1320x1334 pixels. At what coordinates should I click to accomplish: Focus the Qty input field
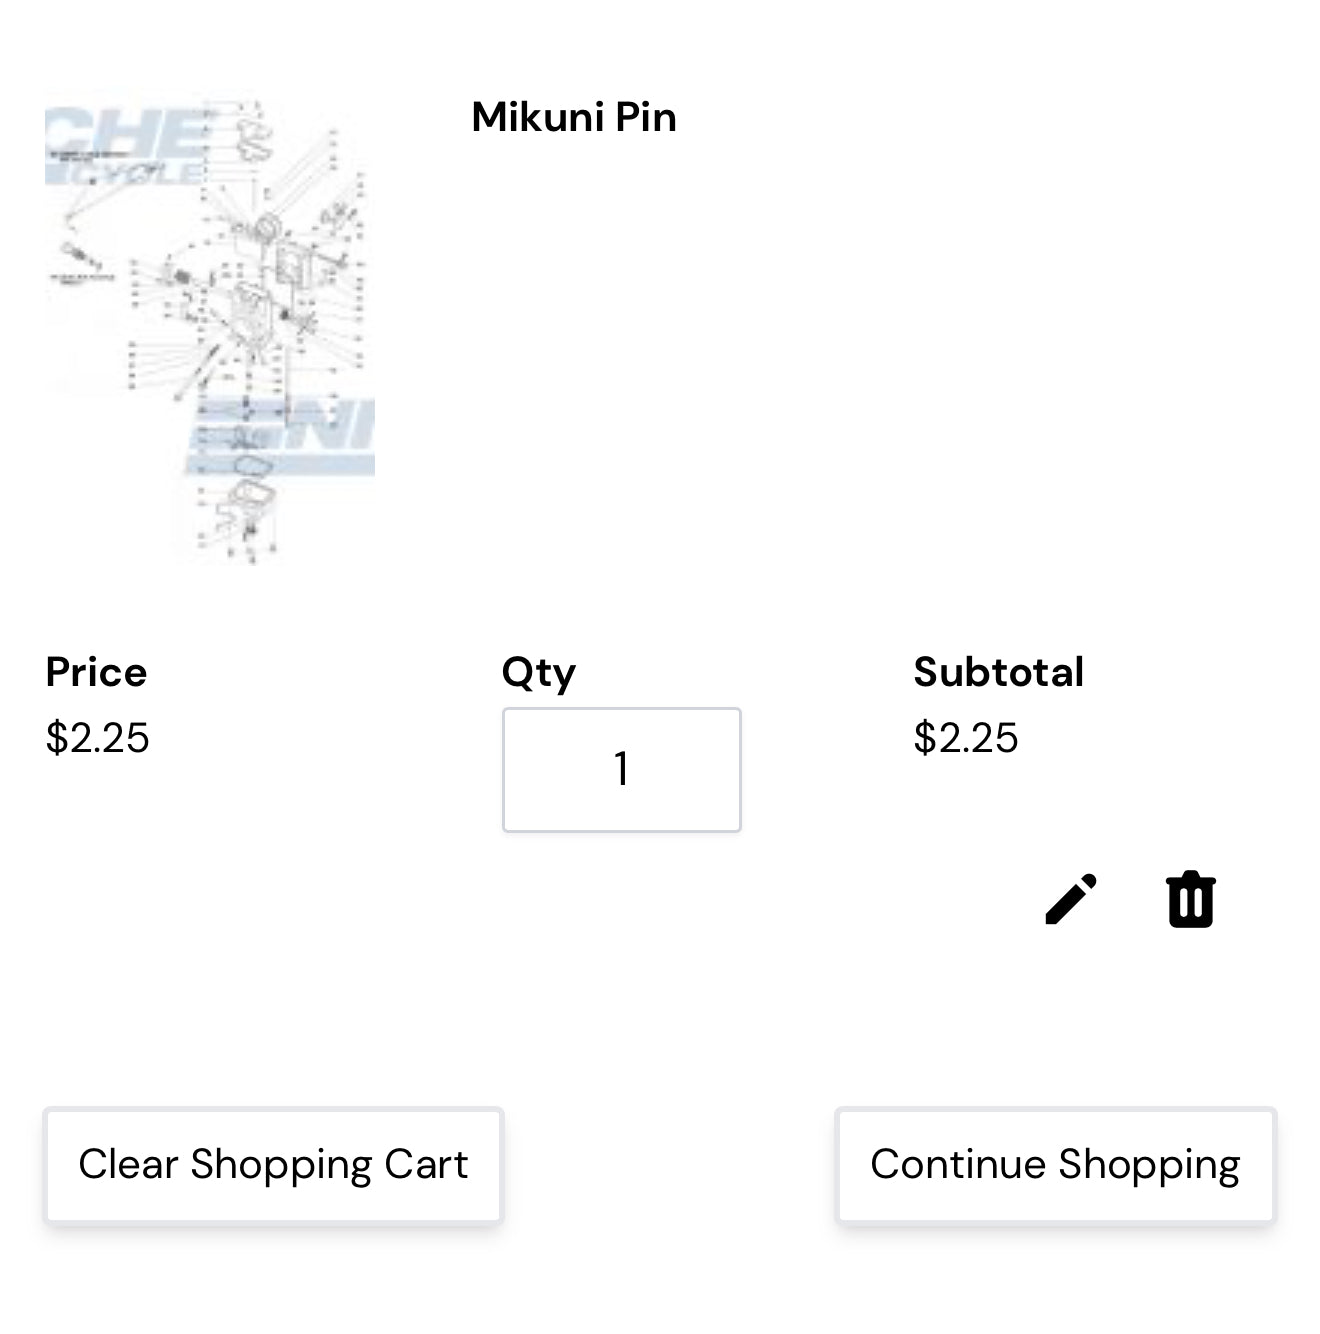coord(621,769)
